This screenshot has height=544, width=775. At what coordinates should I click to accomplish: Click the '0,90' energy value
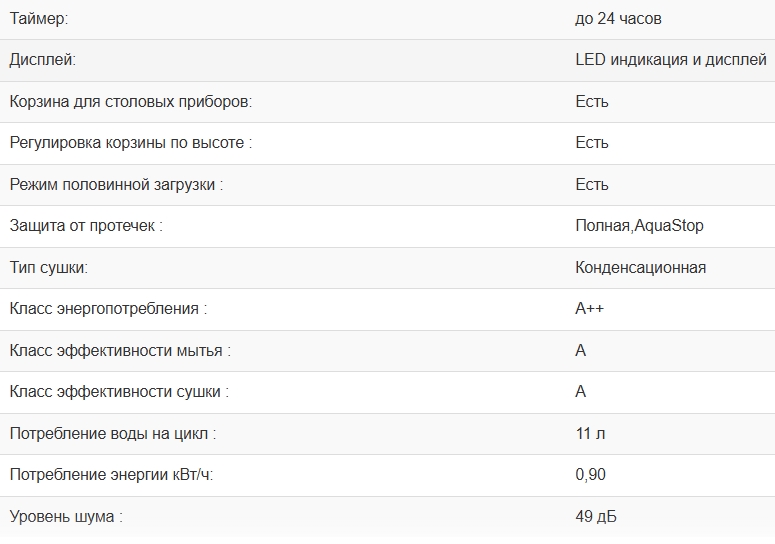590,475
